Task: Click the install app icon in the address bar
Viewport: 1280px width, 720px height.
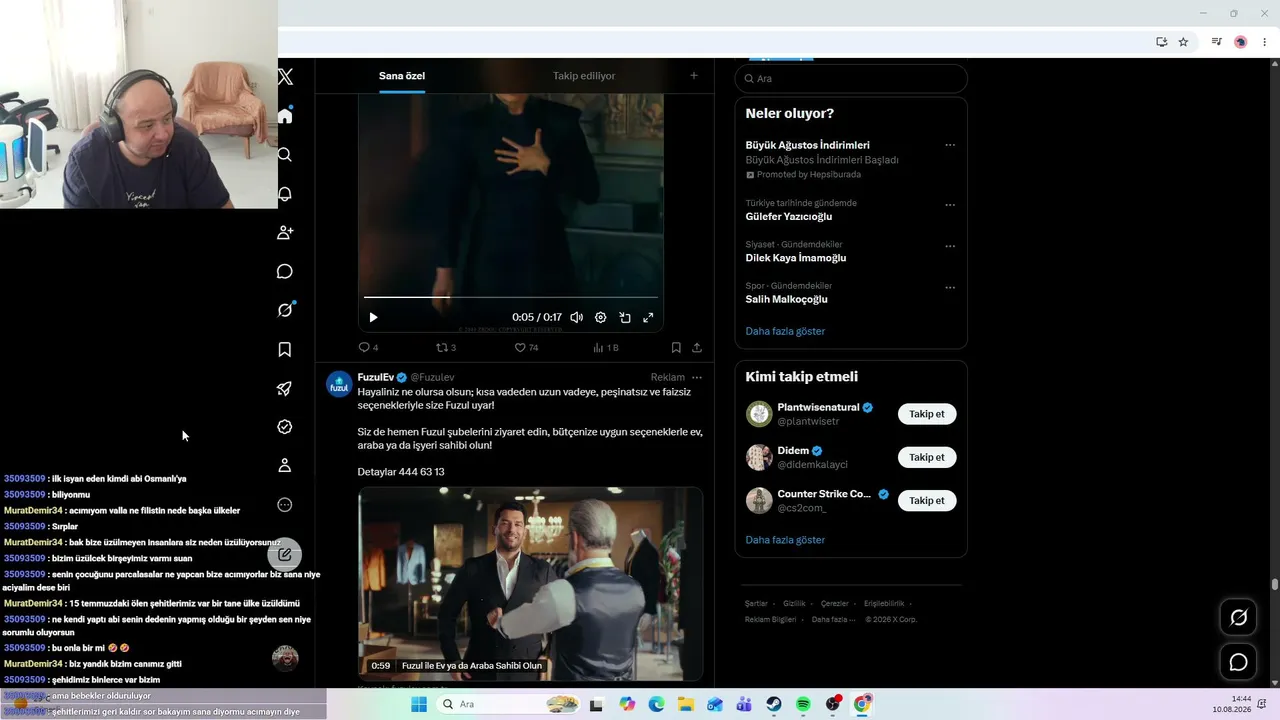Action: click(1161, 42)
